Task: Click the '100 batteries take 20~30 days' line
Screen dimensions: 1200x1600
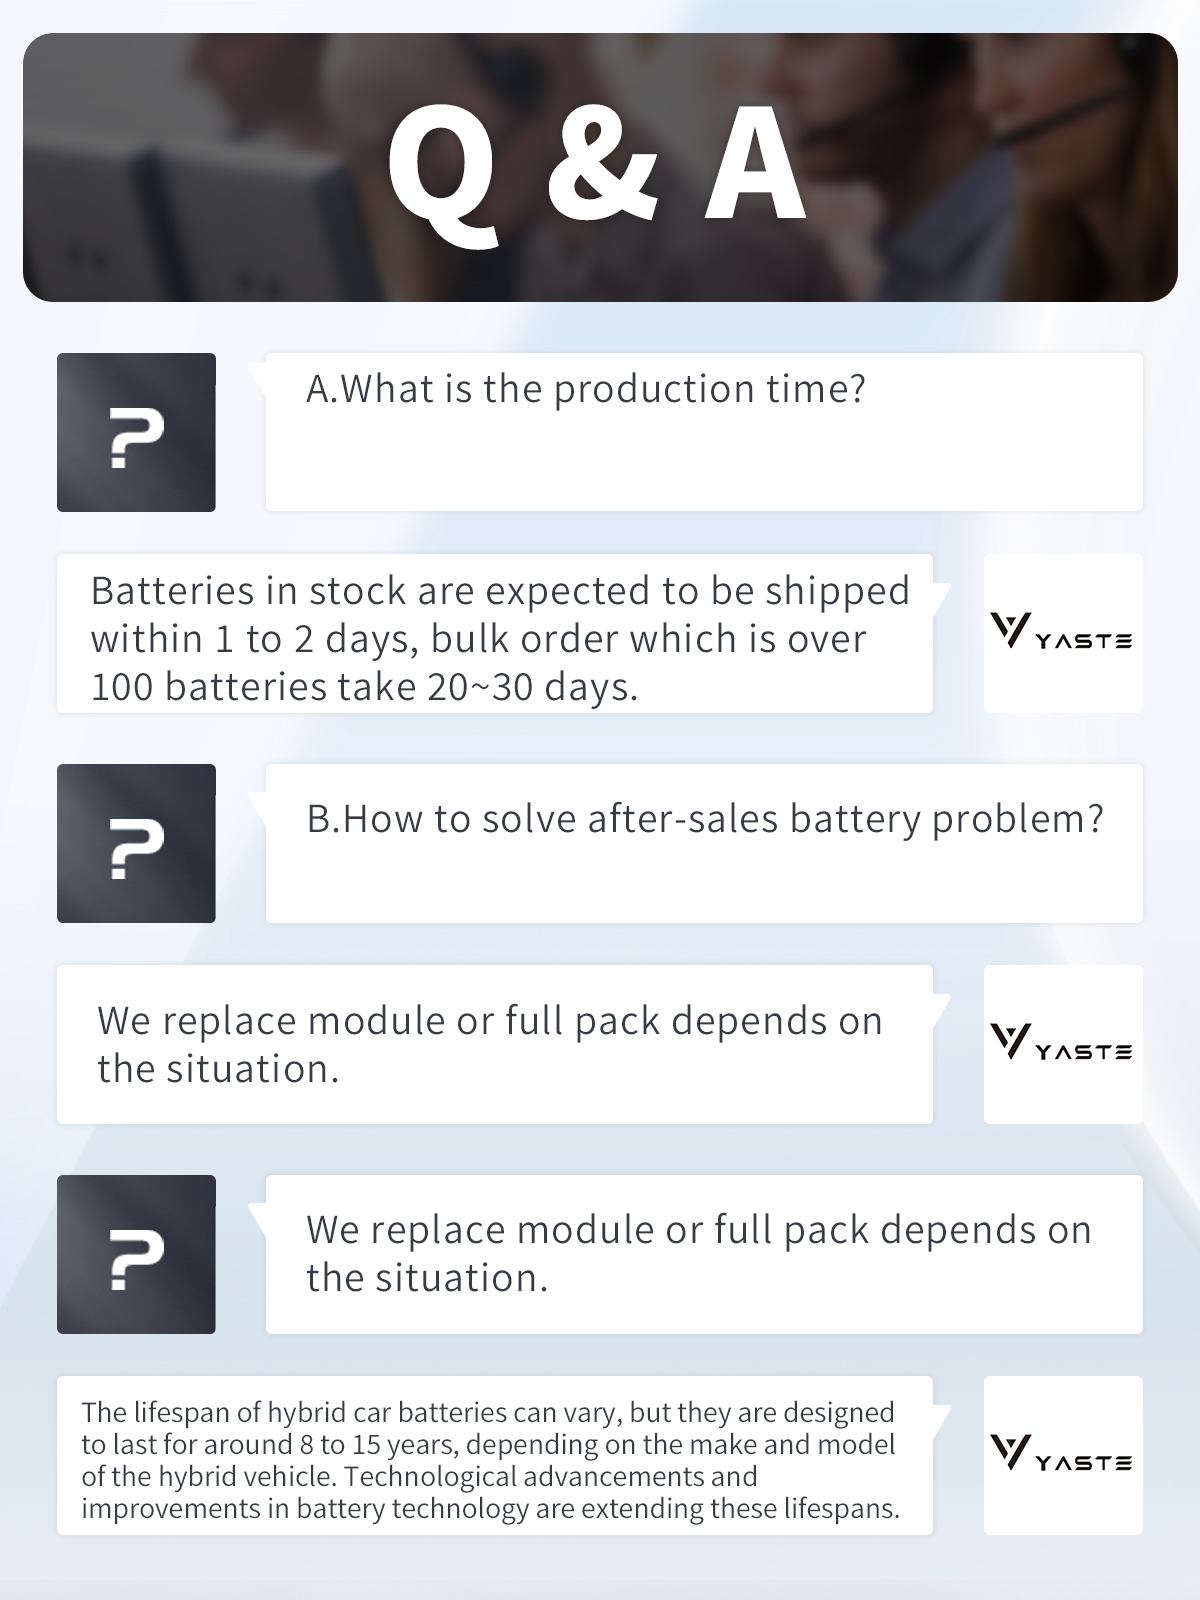Action: [364, 687]
